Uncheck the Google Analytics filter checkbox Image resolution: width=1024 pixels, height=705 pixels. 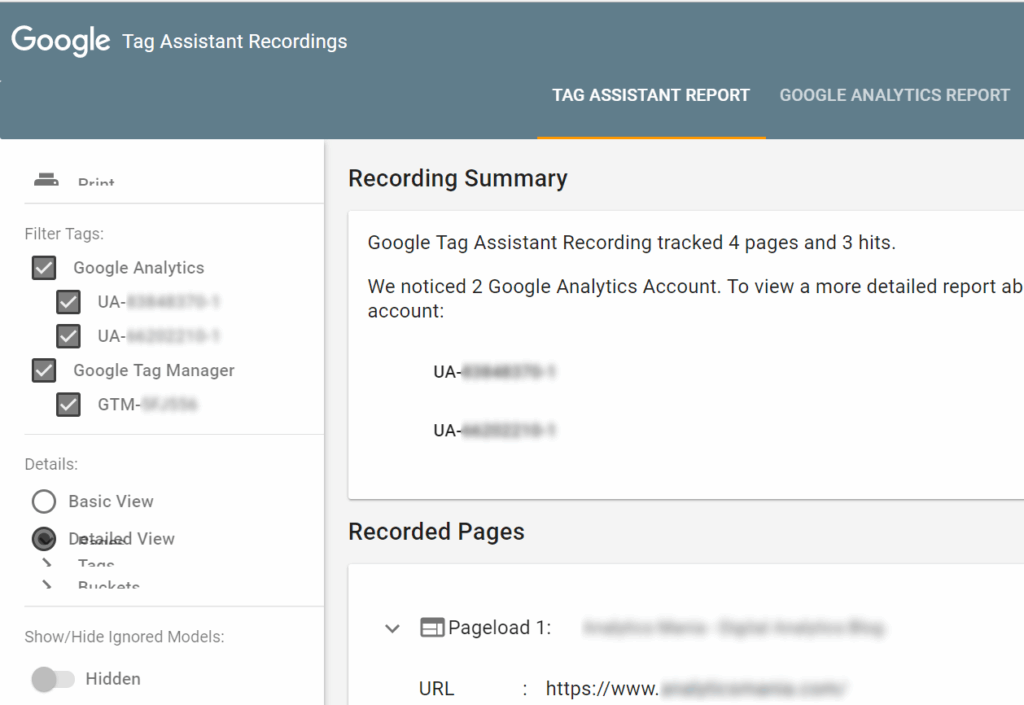tap(44, 268)
